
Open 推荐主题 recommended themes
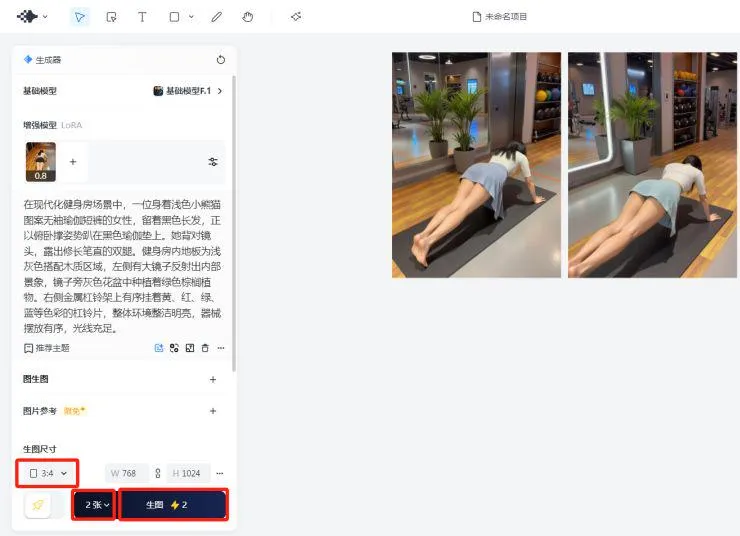46,348
